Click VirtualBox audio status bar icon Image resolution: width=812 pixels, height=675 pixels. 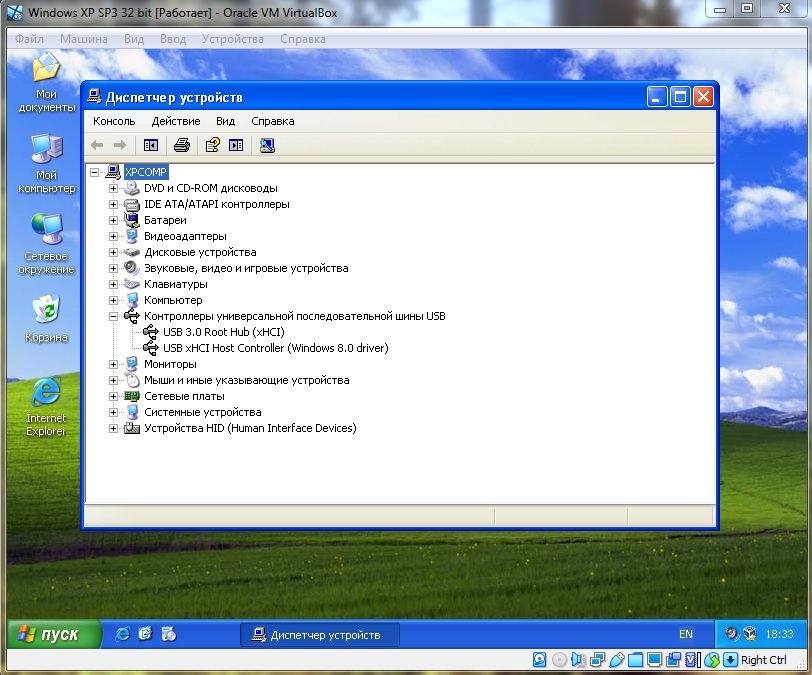click(x=578, y=660)
